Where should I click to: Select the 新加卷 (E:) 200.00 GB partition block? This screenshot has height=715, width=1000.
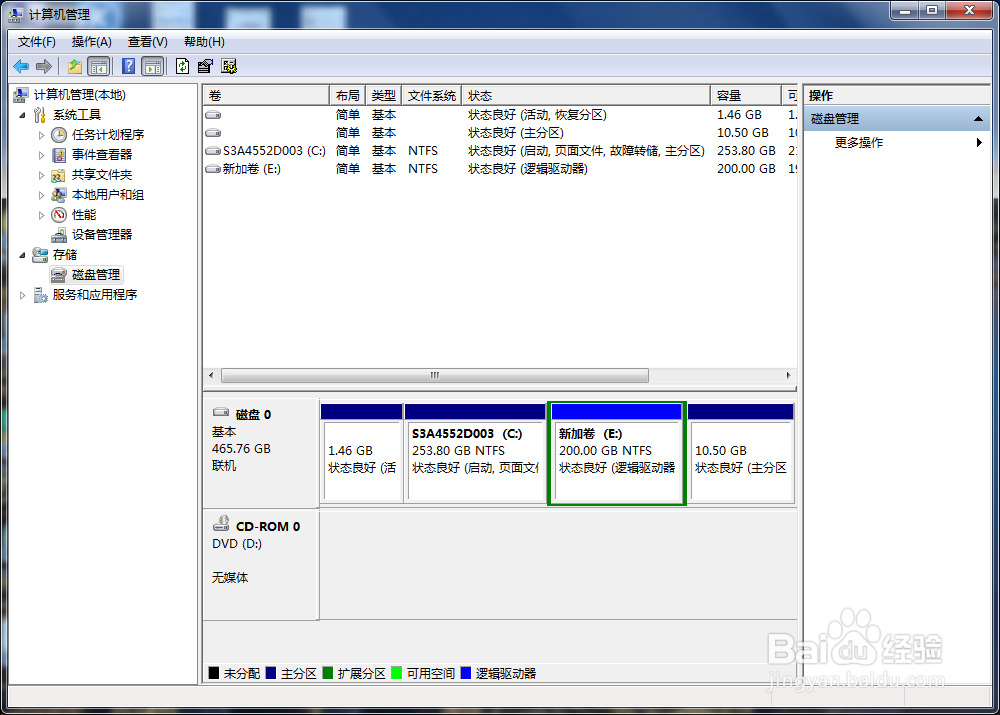[x=617, y=453]
